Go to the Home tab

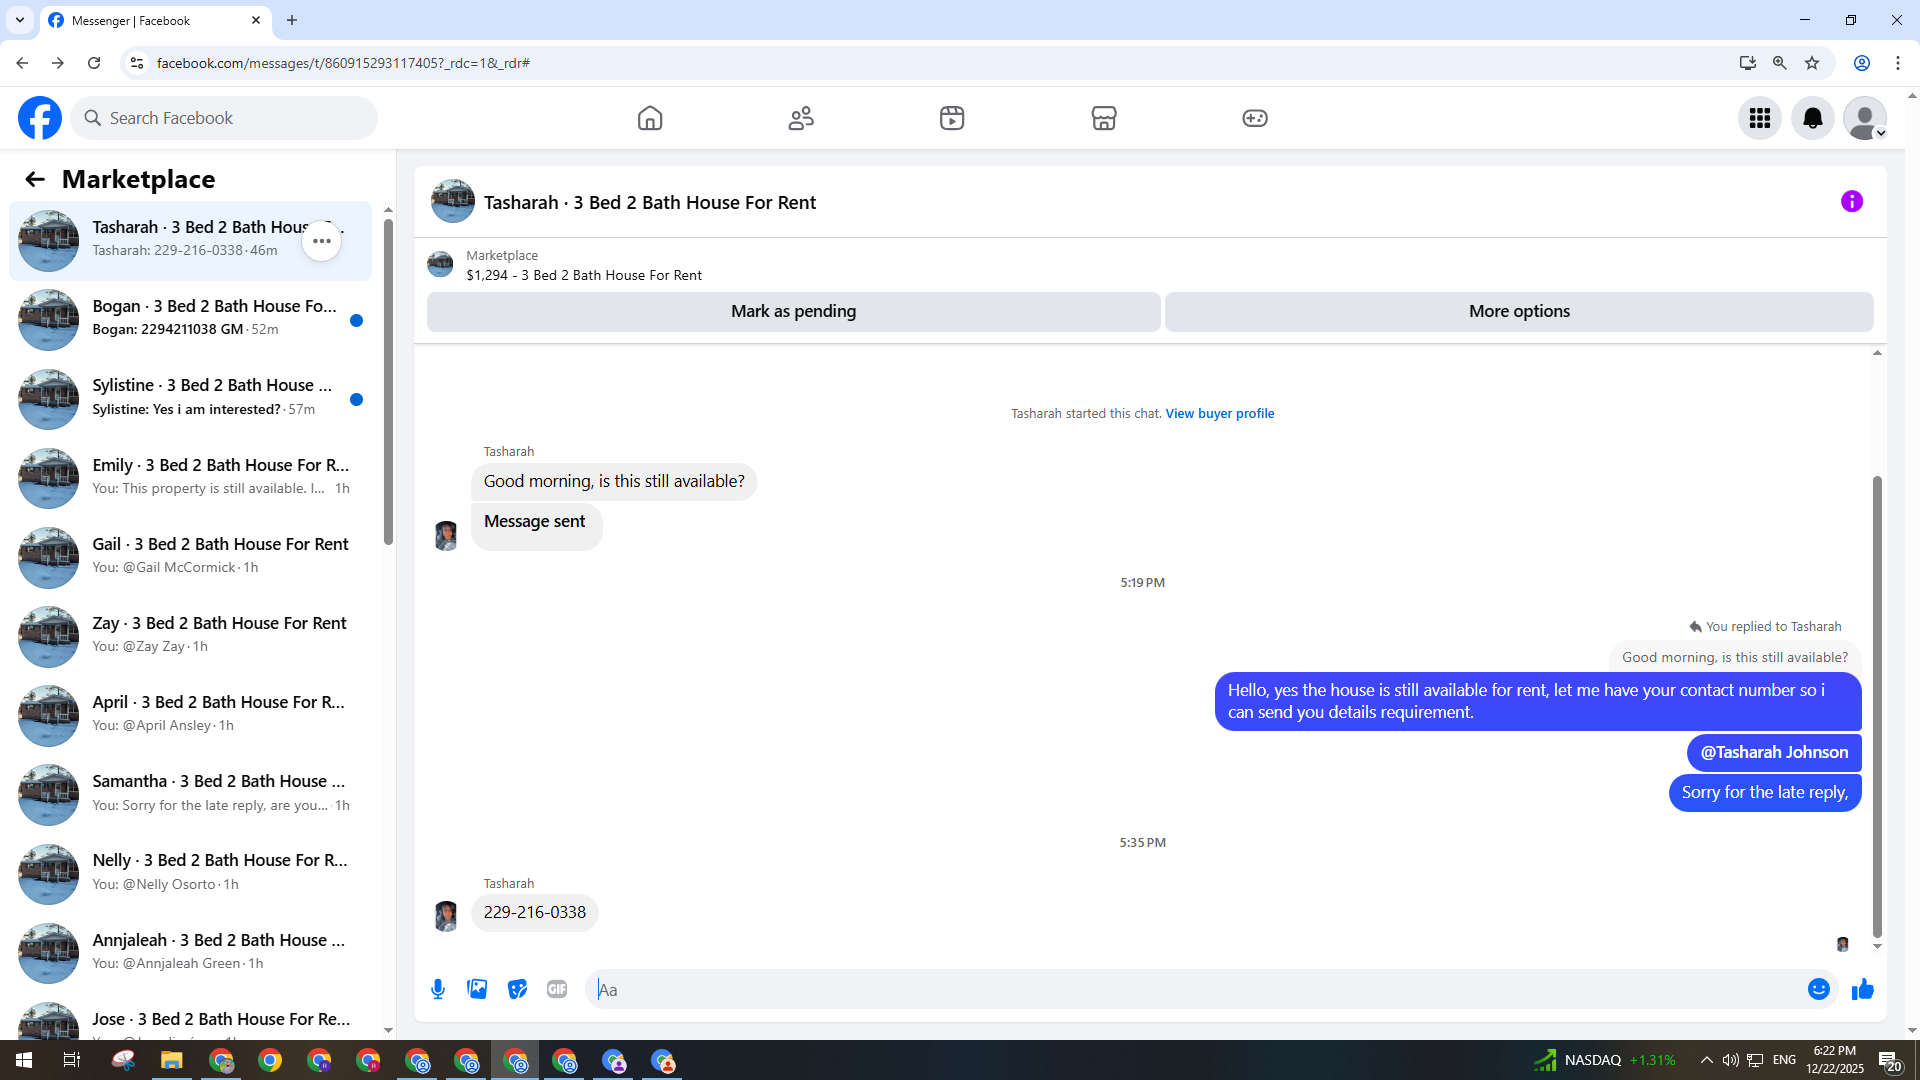pyautogui.click(x=650, y=118)
